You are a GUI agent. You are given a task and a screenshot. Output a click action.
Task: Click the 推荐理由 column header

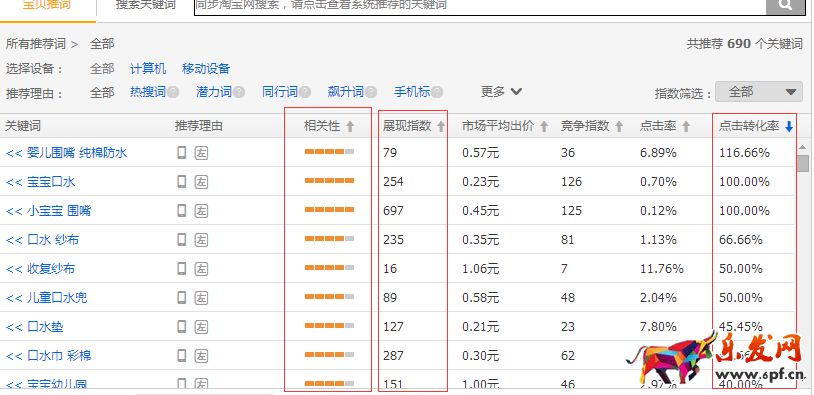click(199, 126)
